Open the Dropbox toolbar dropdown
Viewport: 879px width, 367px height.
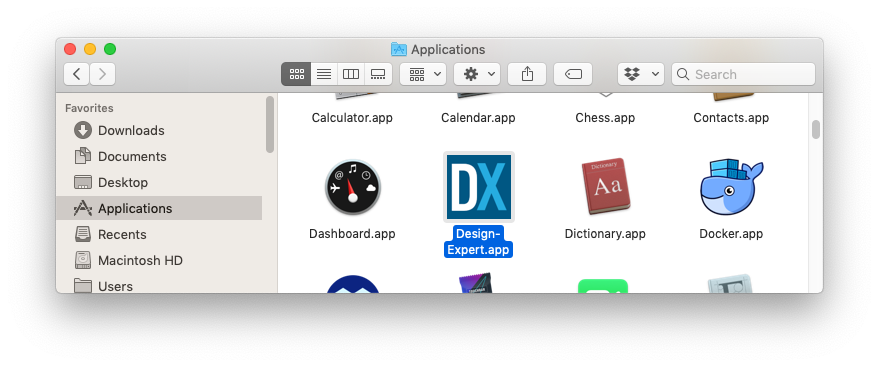641,74
